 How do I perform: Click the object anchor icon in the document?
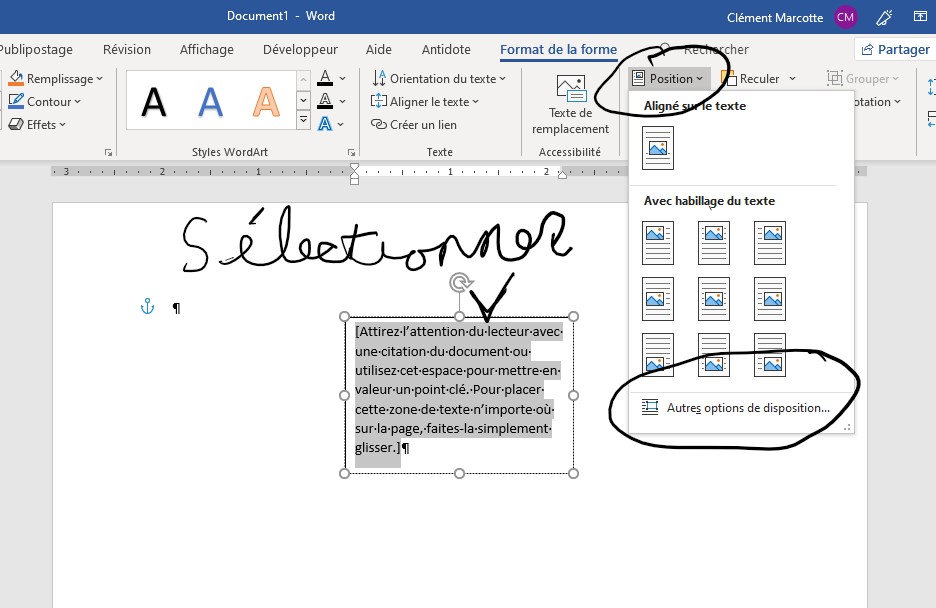[x=146, y=307]
